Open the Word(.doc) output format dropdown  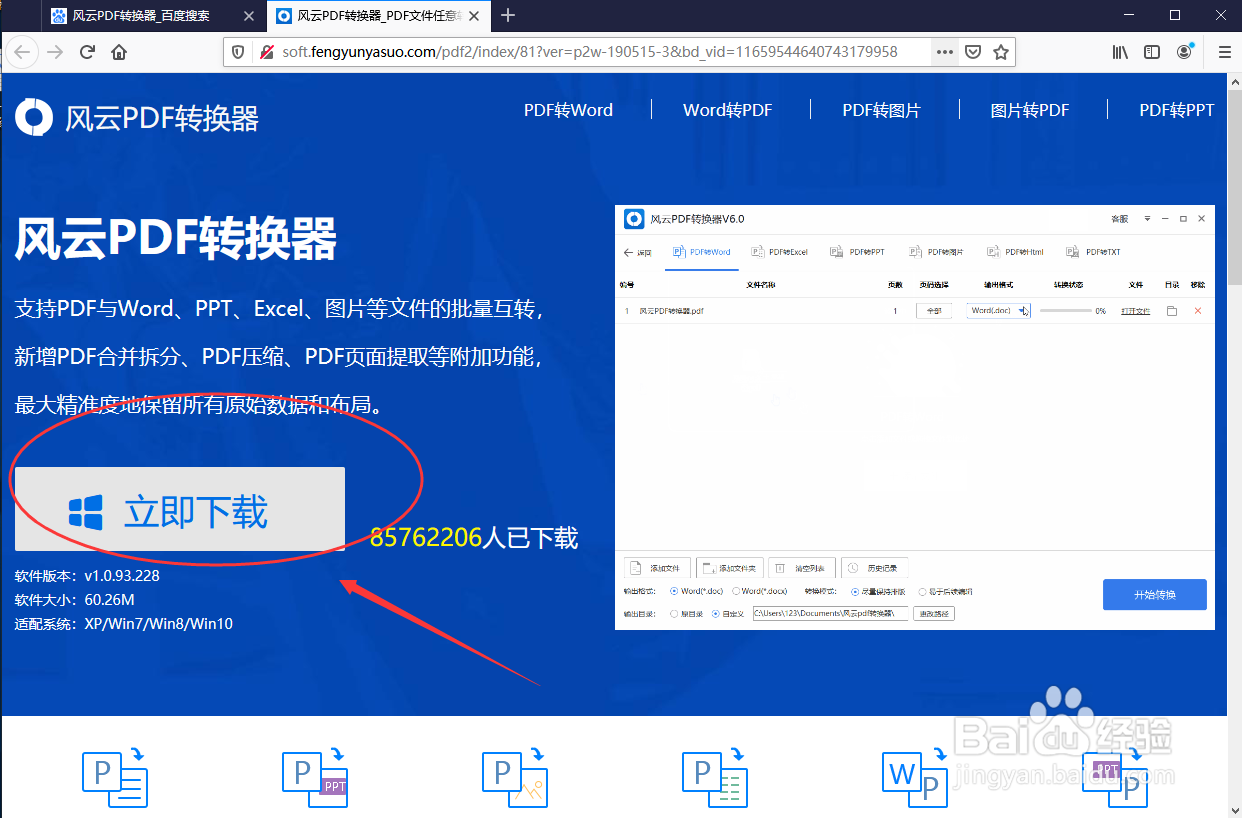pos(1023,311)
